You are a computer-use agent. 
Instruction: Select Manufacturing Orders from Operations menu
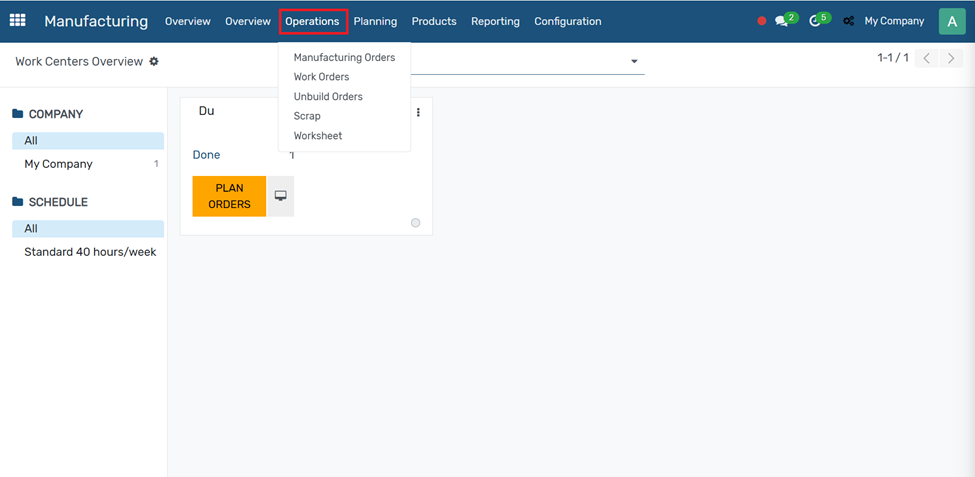pyautogui.click(x=344, y=58)
